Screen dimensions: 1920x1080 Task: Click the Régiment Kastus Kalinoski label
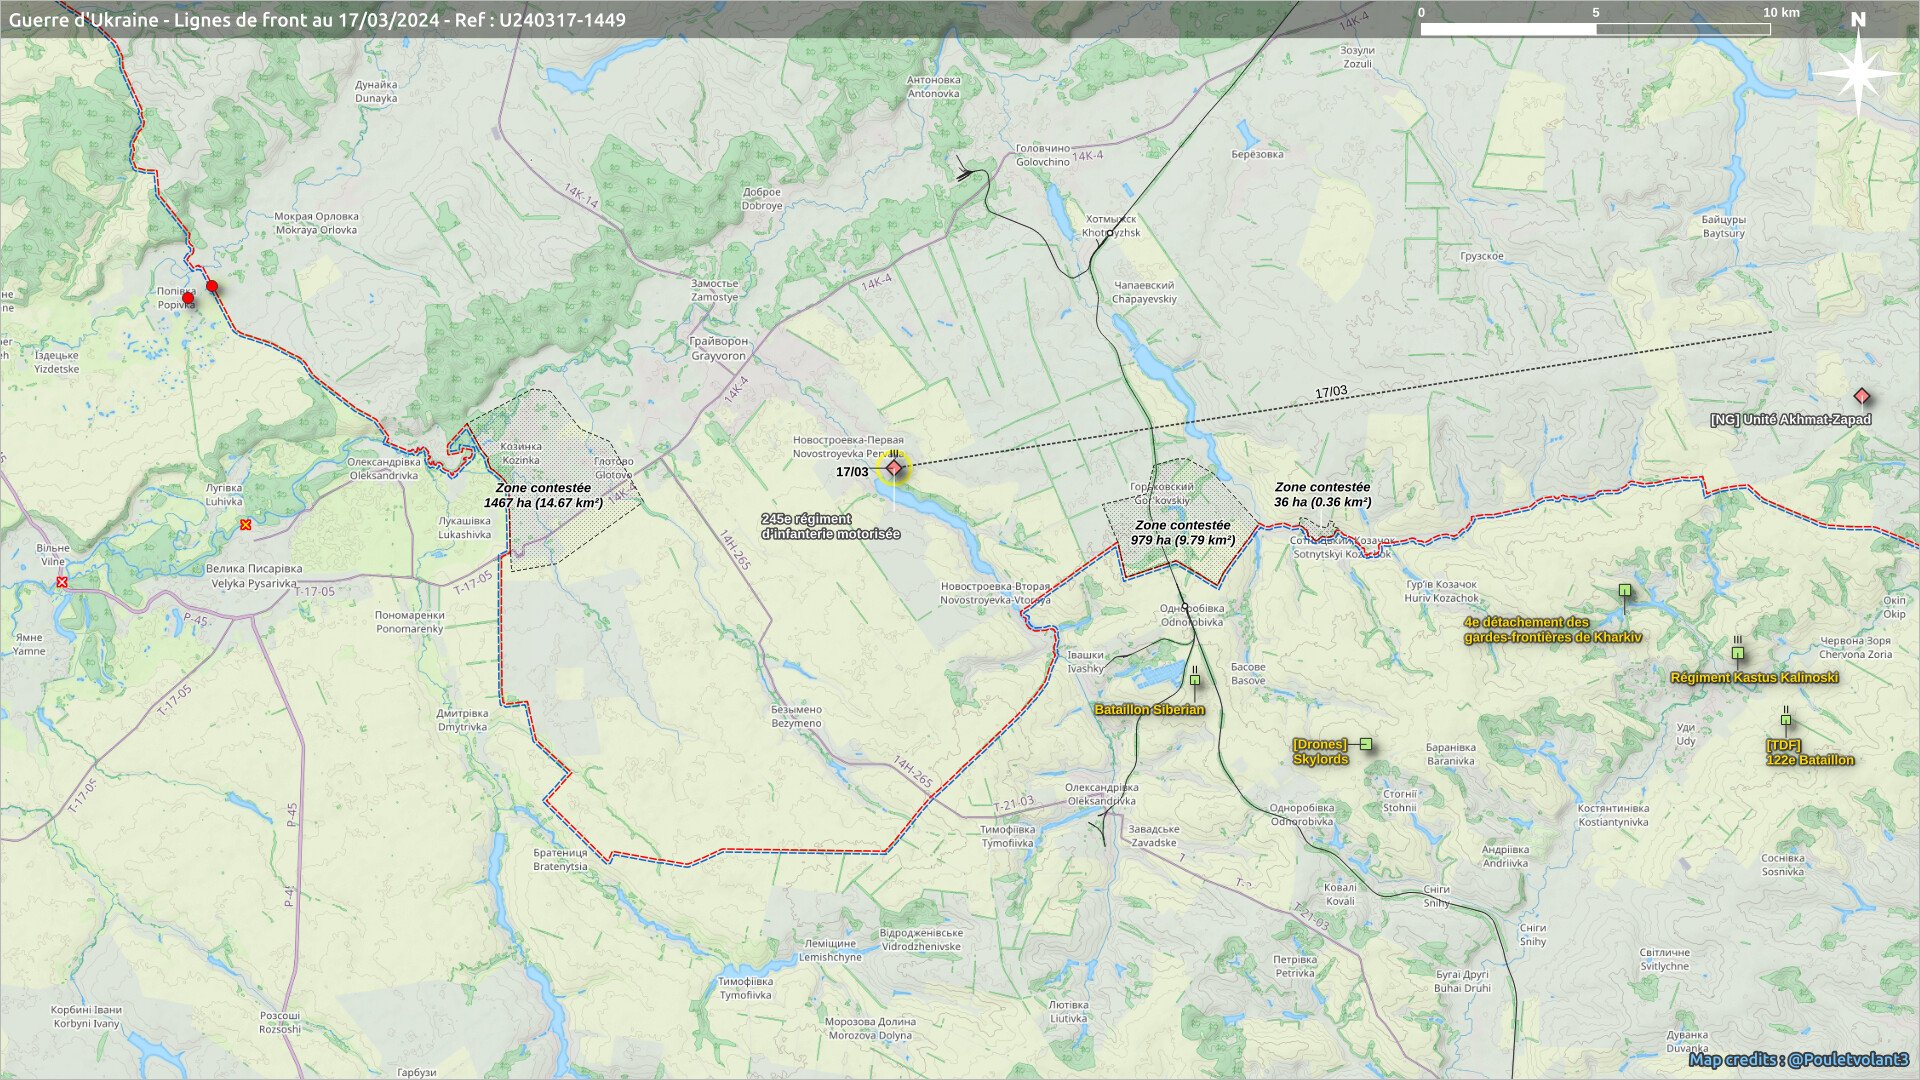click(1754, 678)
